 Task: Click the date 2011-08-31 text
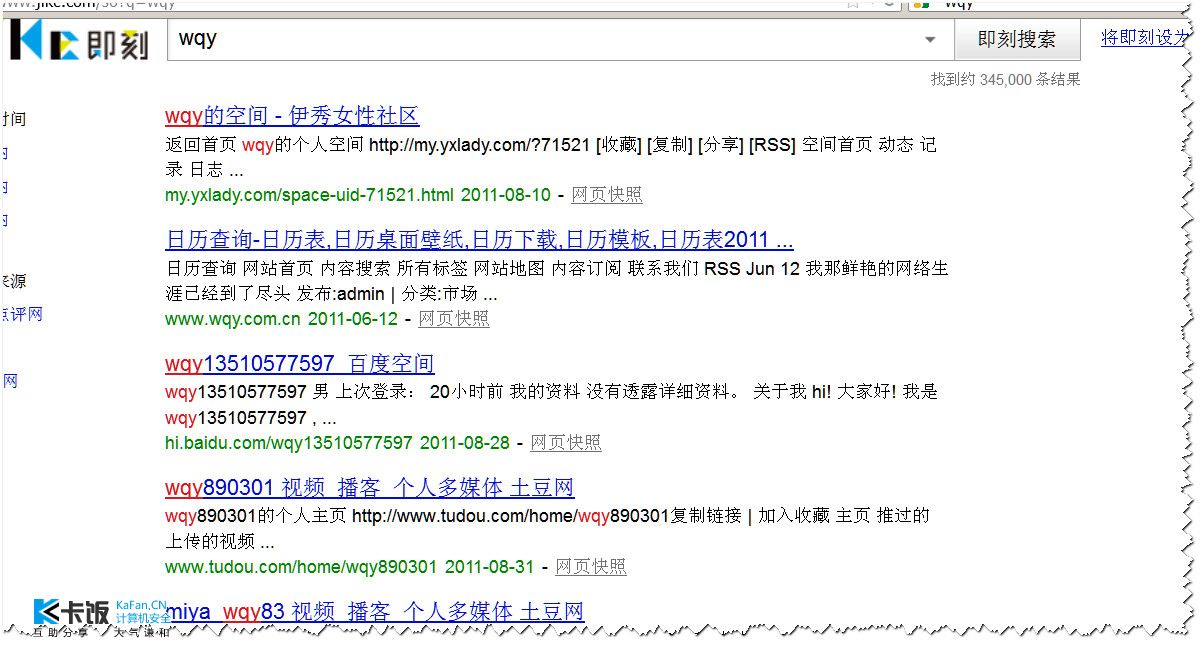(x=490, y=567)
